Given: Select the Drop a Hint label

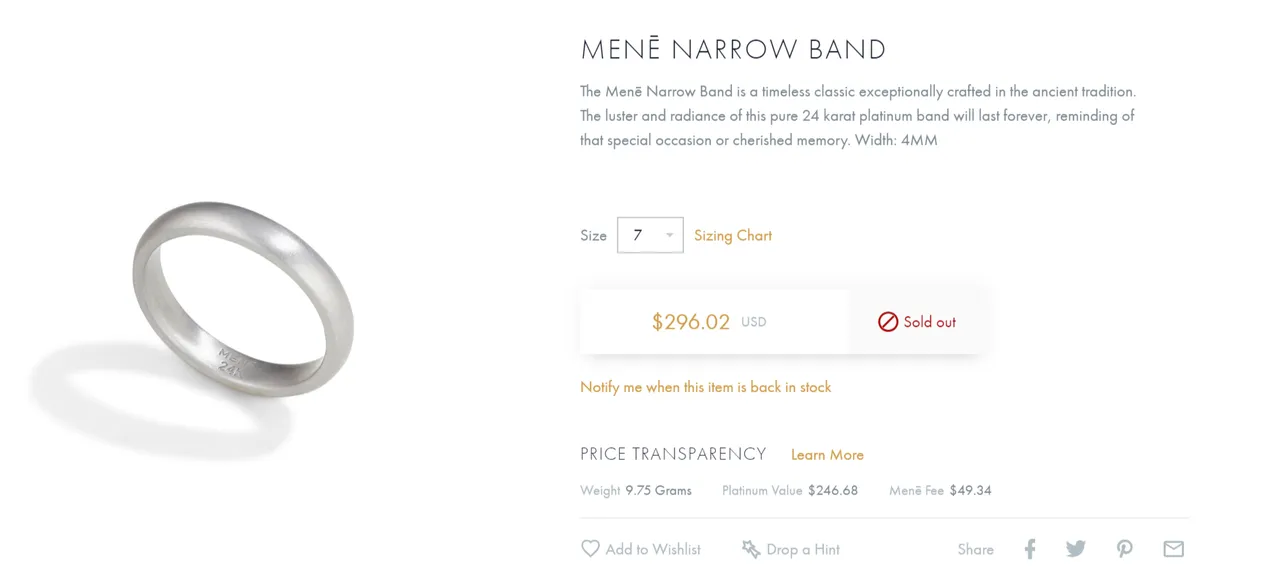Looking at the screenshot, I should (803, 549).
